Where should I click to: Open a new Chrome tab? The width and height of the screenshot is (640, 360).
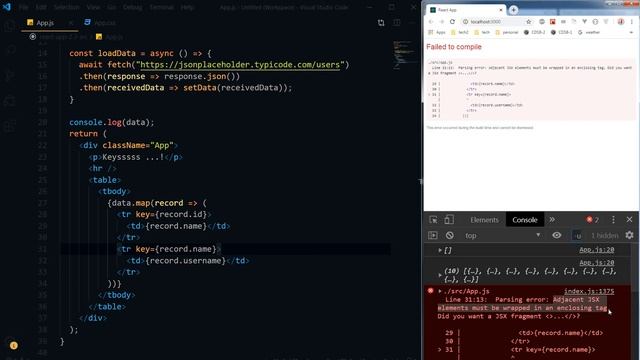[513, 10]
